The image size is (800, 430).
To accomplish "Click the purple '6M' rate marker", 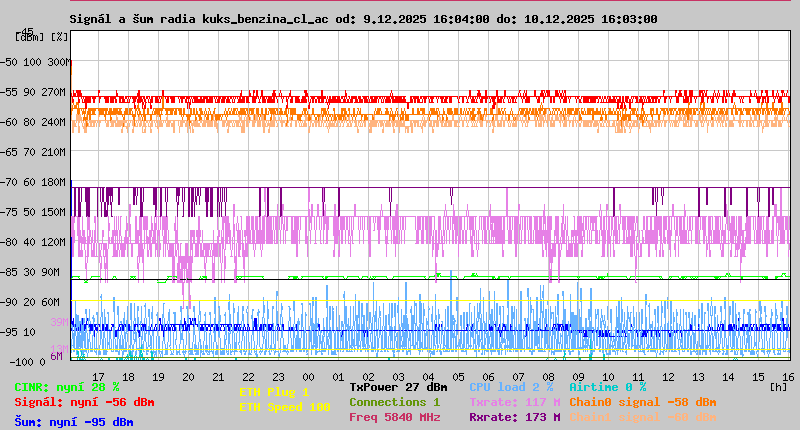I will point(56,356).
